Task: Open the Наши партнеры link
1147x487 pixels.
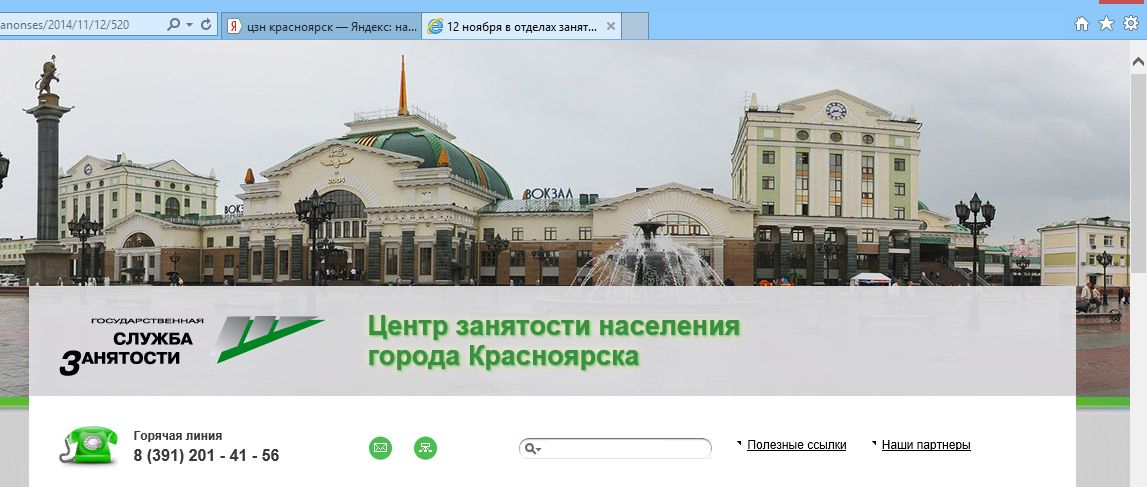Action: pyautogui.click(x=926, y=445)
